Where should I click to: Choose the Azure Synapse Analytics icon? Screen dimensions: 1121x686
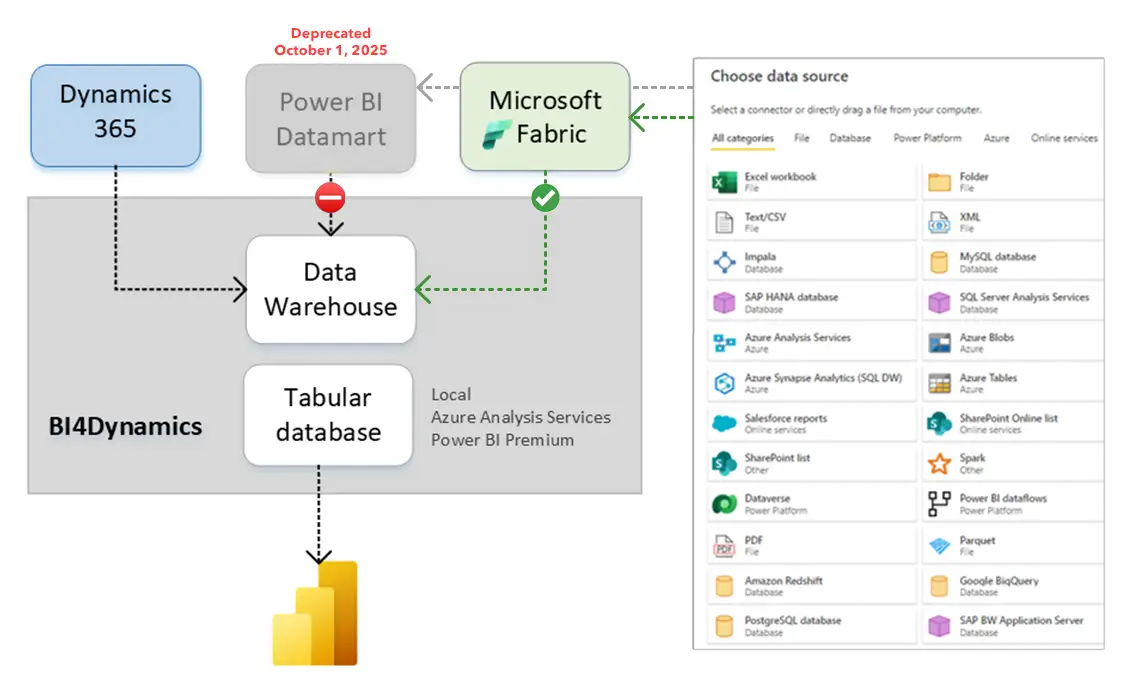724,384
